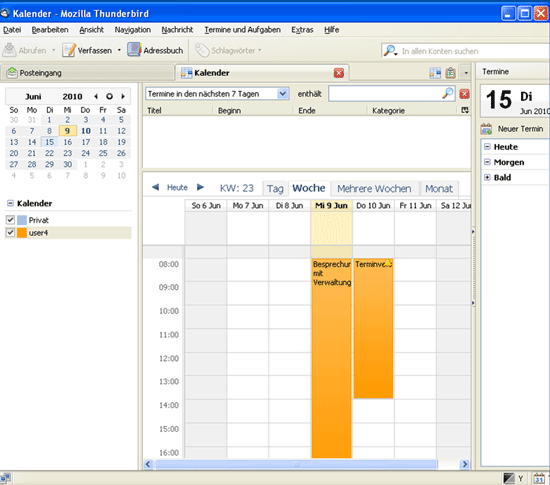Image resolution: width=550 pixels, height=485 pixels.
Task: Select the Woche view tab
Action: point(309,188)
